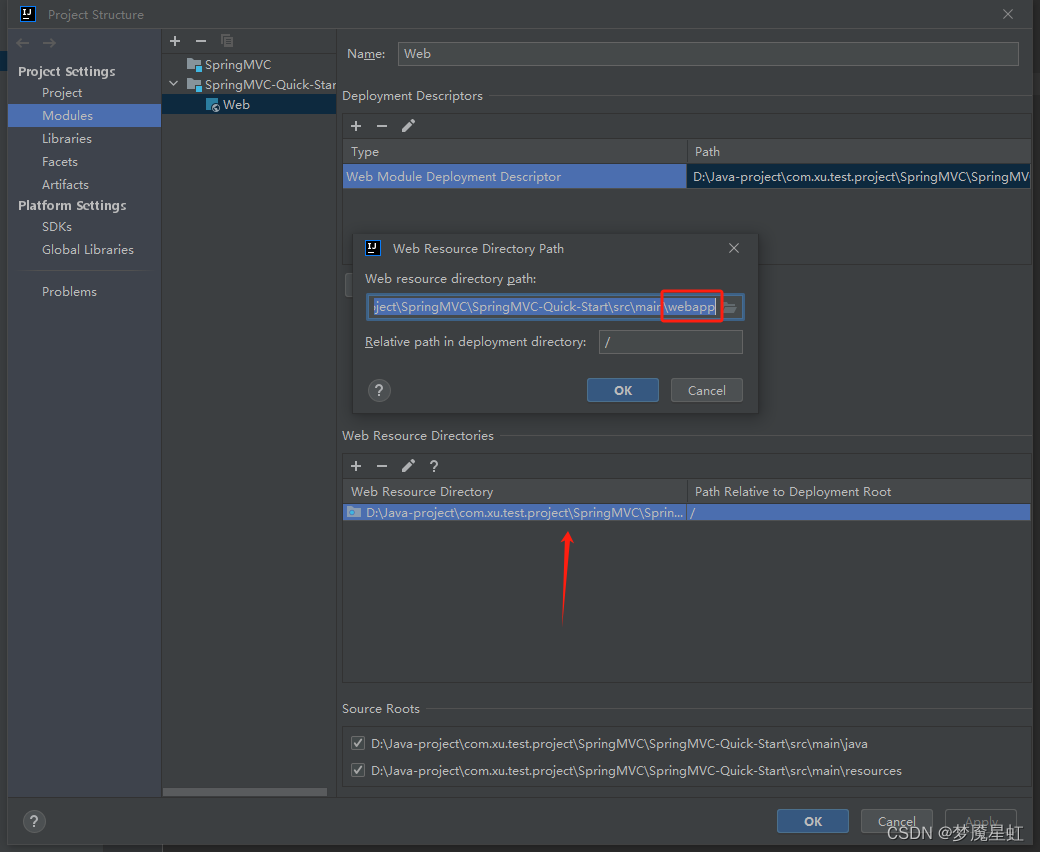Confirm the web resource path with OK
This screenshot has width=1040, height=852.
pyautogui.click(x=623, y=391)
